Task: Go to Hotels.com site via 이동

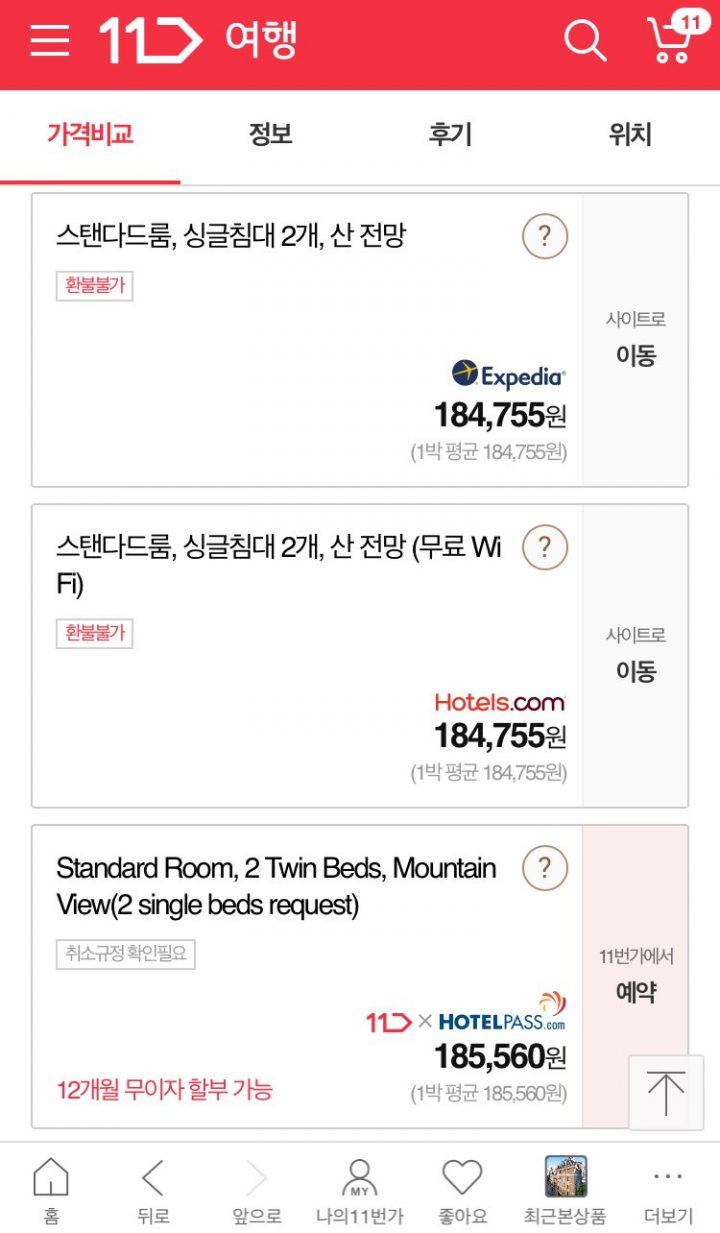Action: pos(635,656)
